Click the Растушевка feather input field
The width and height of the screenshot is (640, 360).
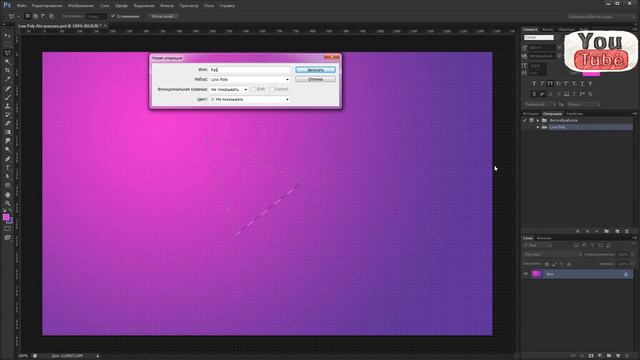coord(96,16)
